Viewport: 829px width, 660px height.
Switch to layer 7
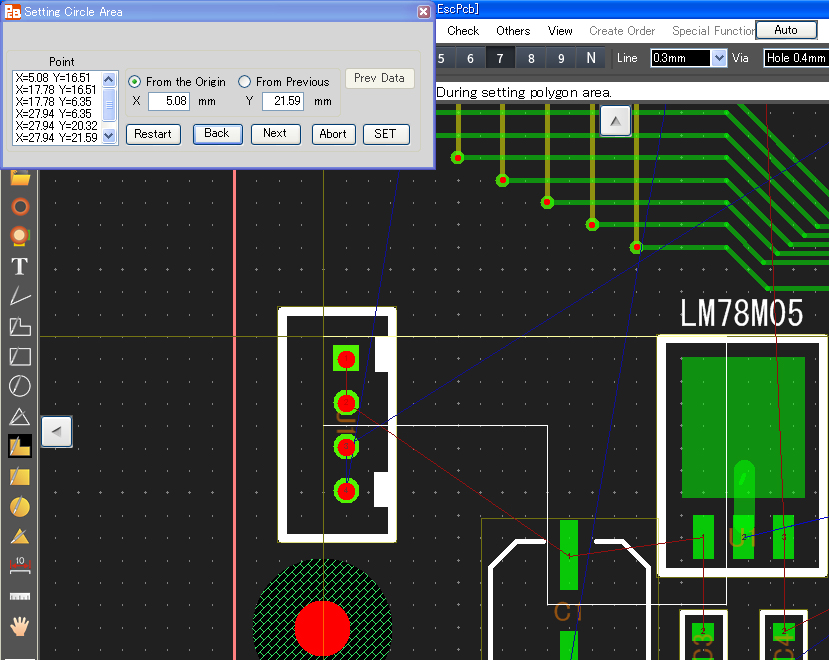coord(500,58)
